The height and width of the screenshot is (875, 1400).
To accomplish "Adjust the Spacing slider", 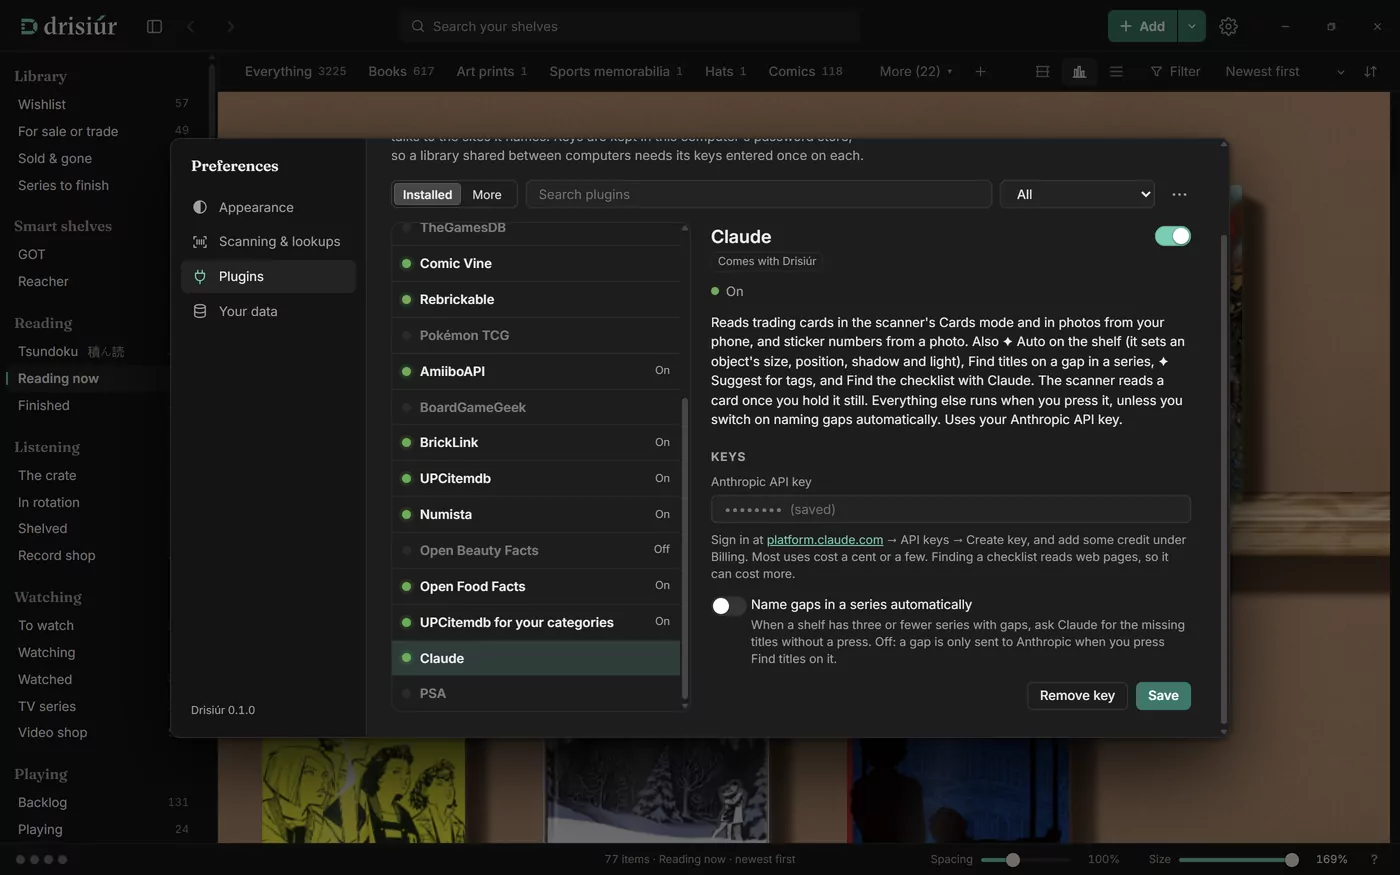I will coord(1024,859).
